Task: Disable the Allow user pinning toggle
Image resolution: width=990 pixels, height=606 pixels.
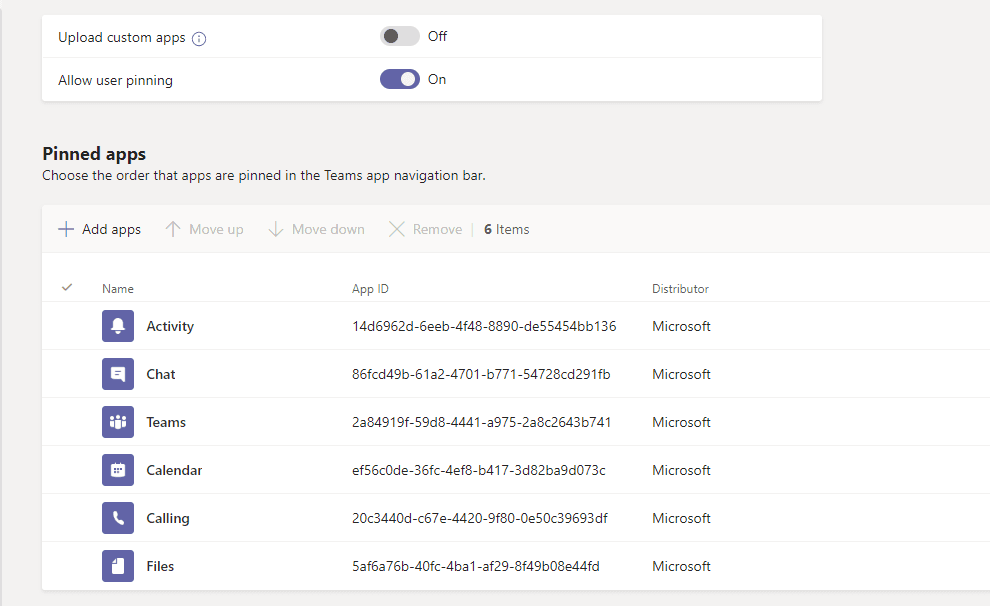Action: 400,79
